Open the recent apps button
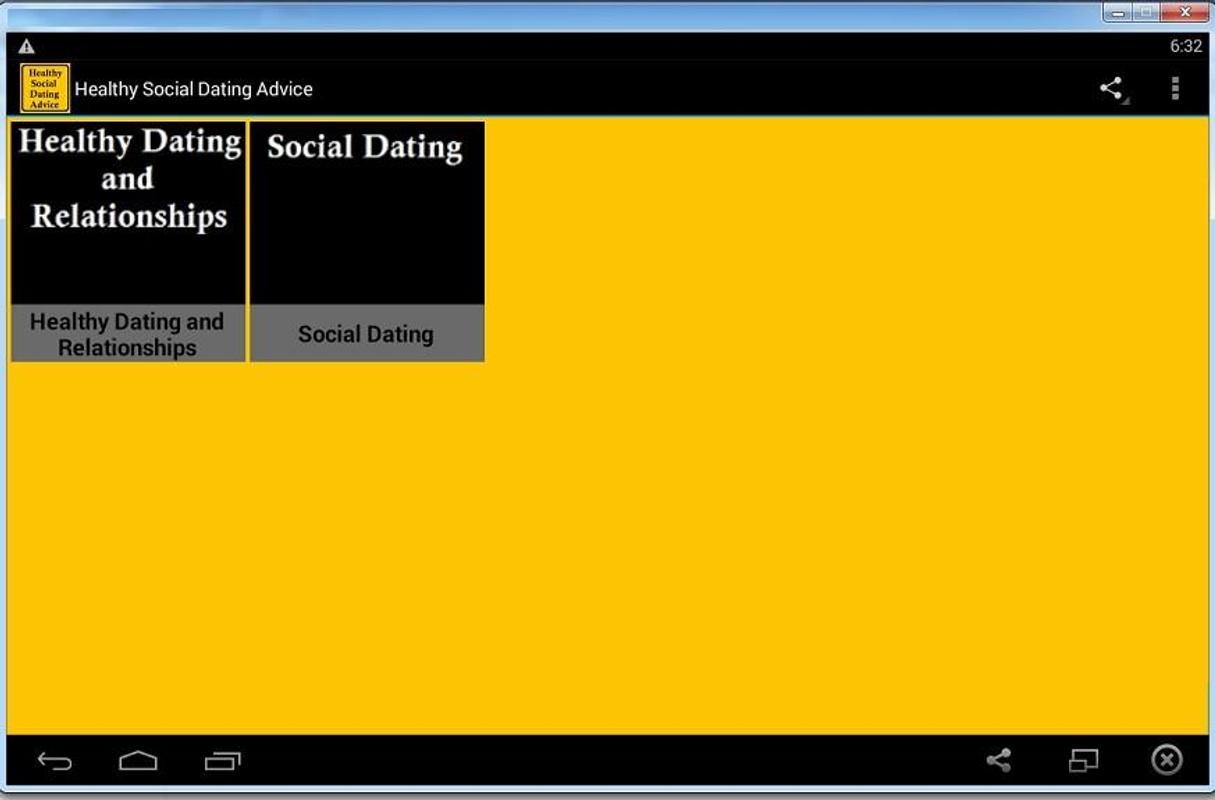Viewport: 1215px width, 800px height. click(x=222, y=762)
